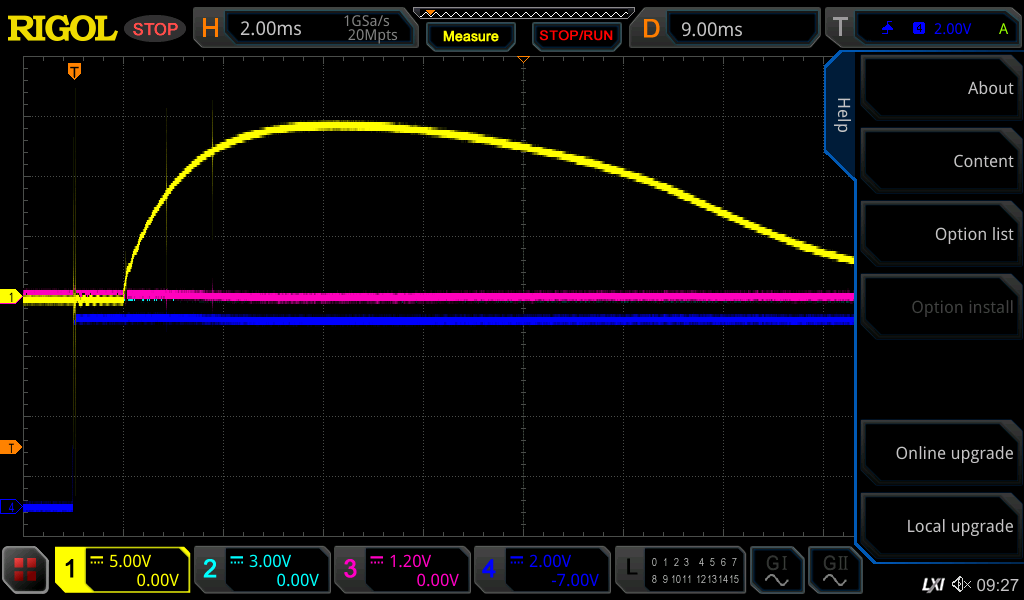
Task: Toggle channel 1 yellow 5.00V label
Action: [122, 570]
